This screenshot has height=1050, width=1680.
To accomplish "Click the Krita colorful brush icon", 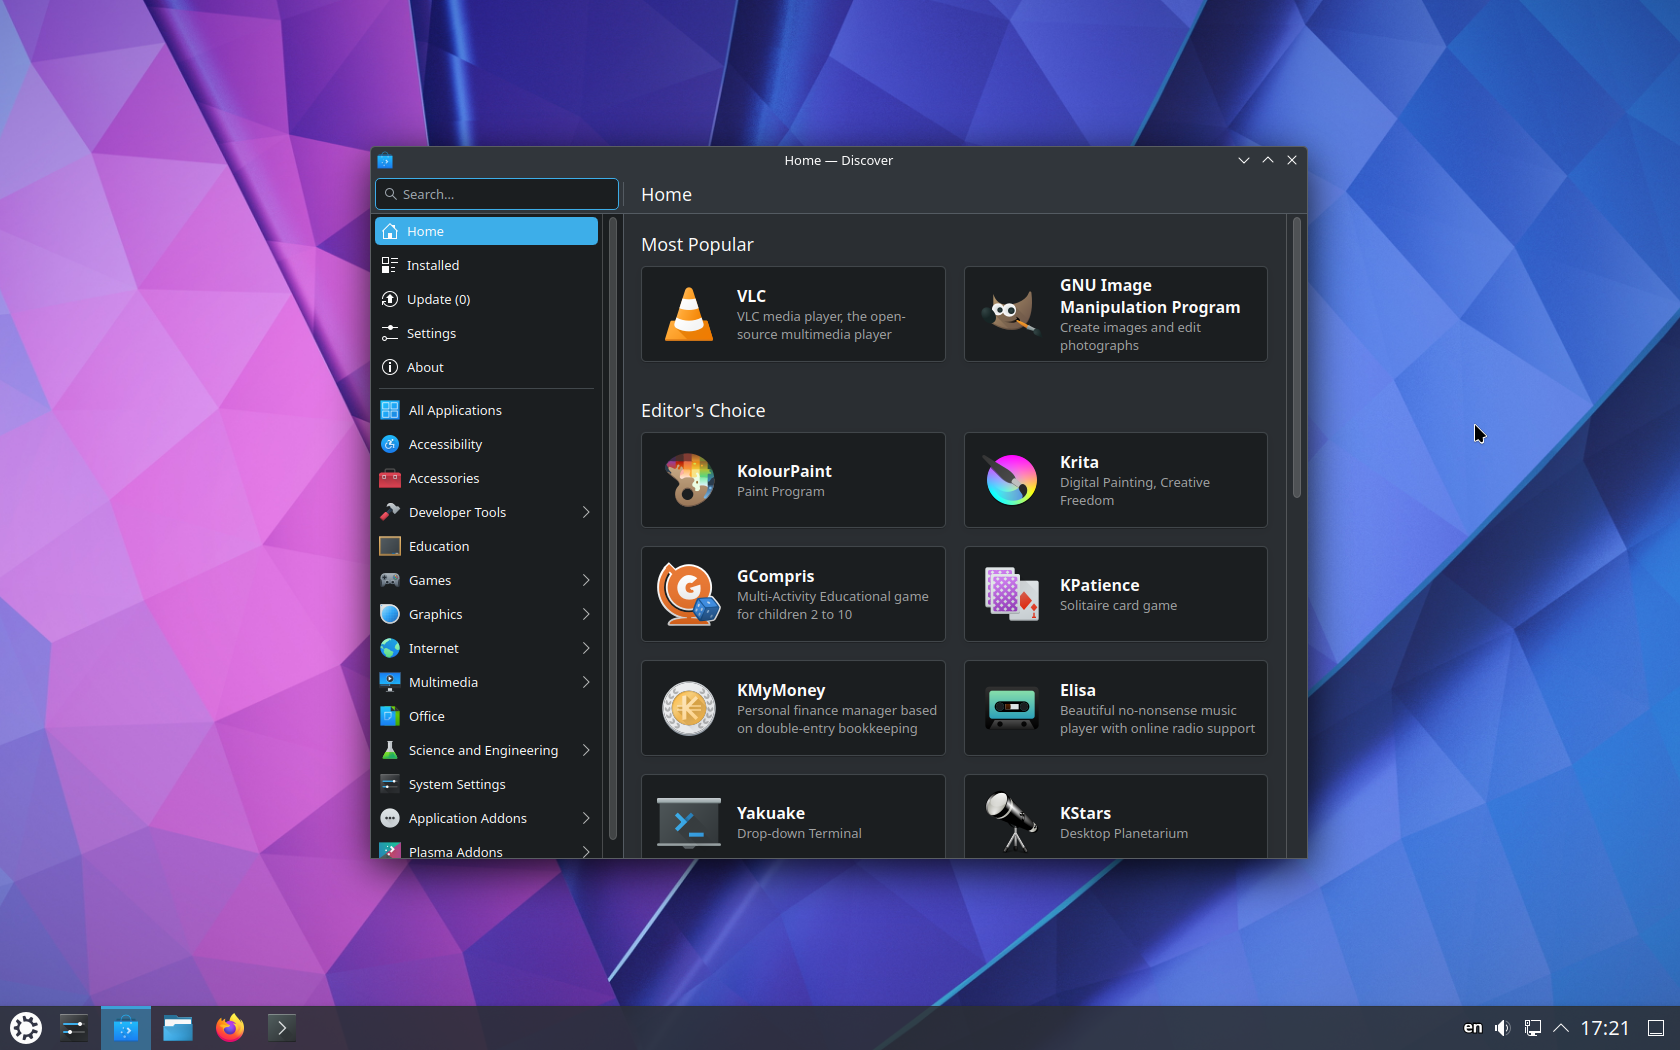I will (x=1011, y=480).
